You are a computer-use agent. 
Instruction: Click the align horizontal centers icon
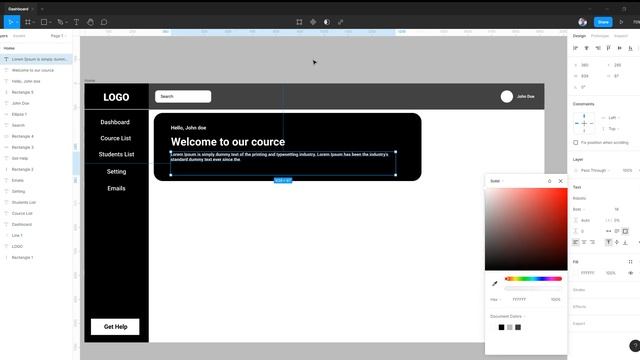[x=587, y=48]
